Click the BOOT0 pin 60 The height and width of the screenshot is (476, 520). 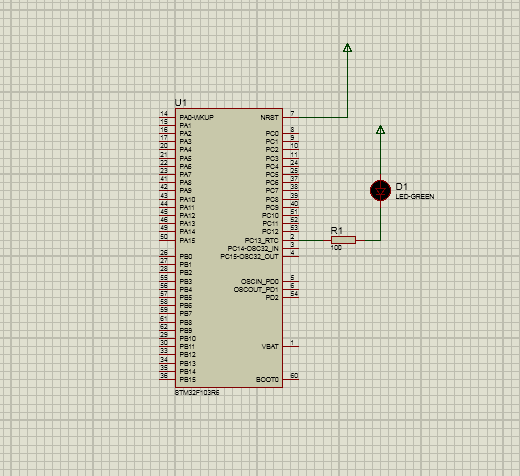click(x=291, y=379)
